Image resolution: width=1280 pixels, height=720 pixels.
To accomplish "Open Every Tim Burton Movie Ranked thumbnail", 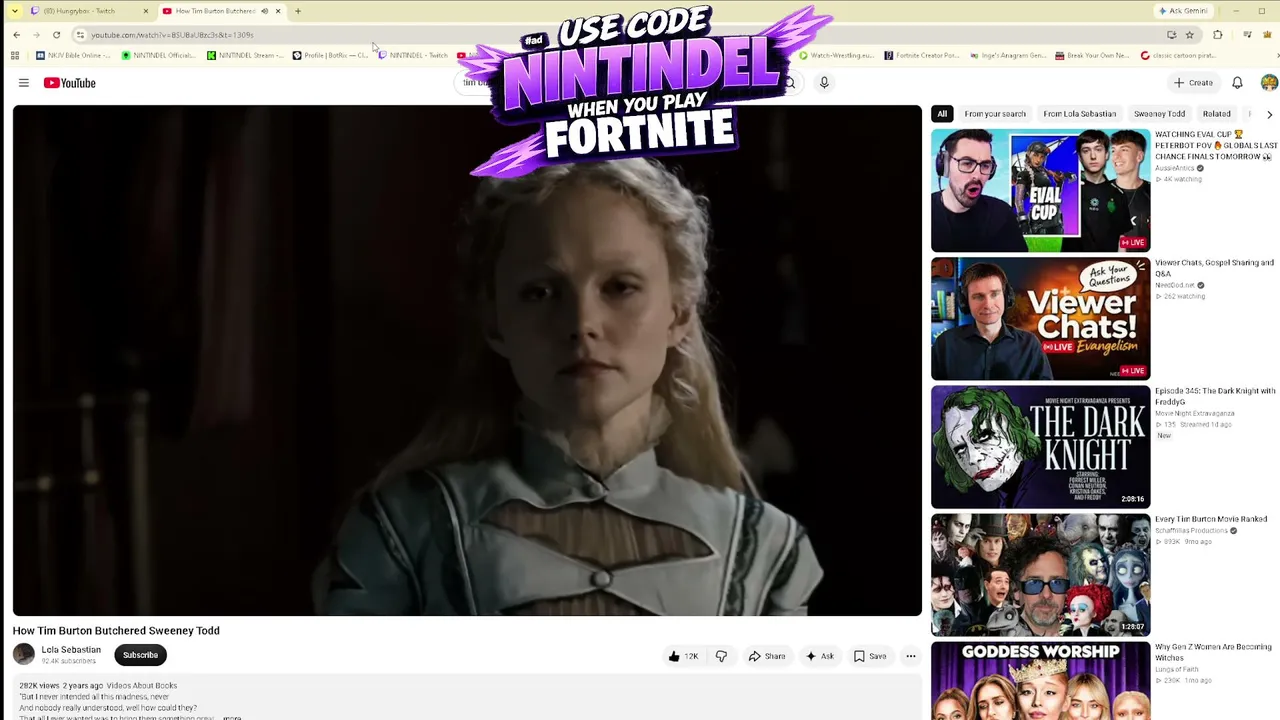I will point(1040,575).
